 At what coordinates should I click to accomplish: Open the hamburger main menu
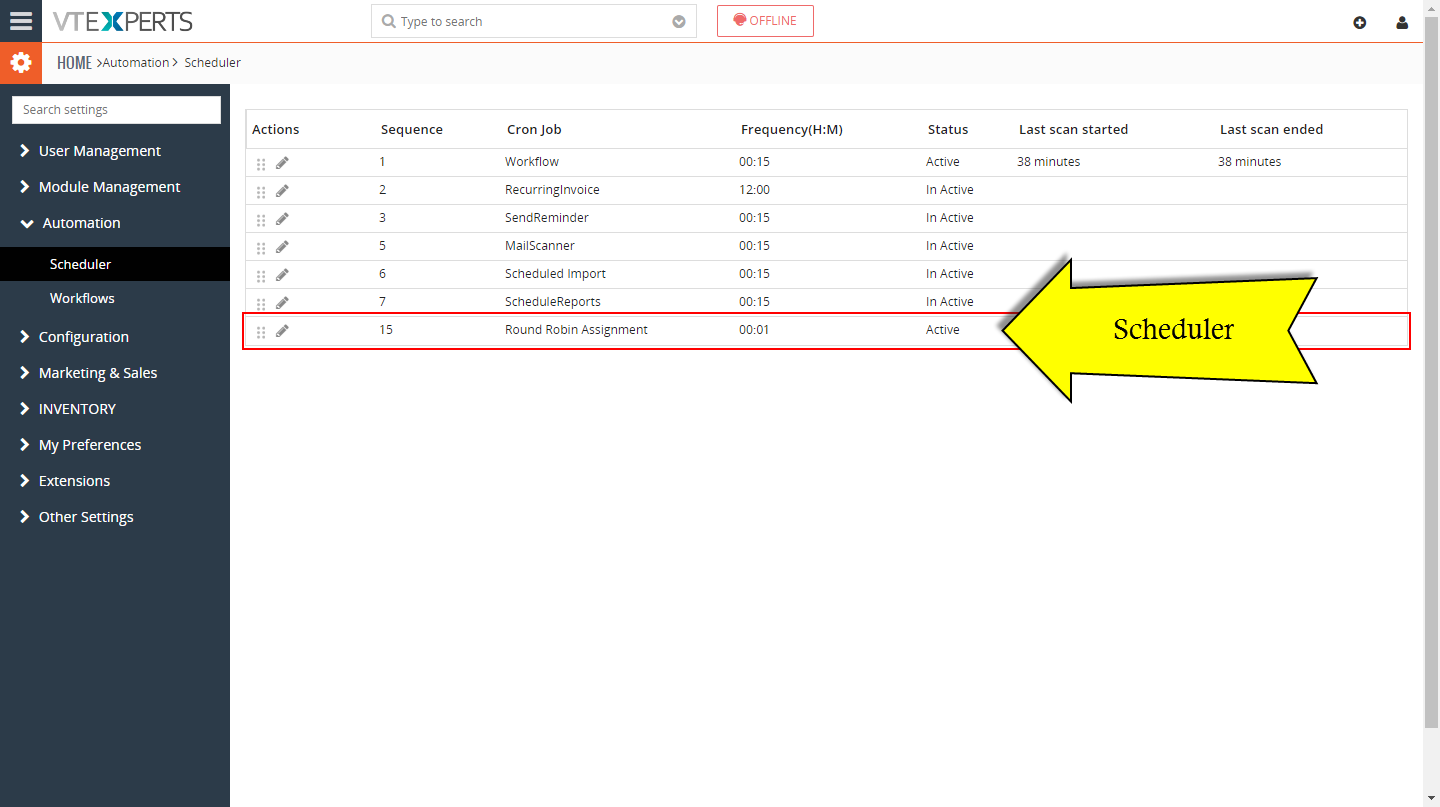tap(21, 21)
